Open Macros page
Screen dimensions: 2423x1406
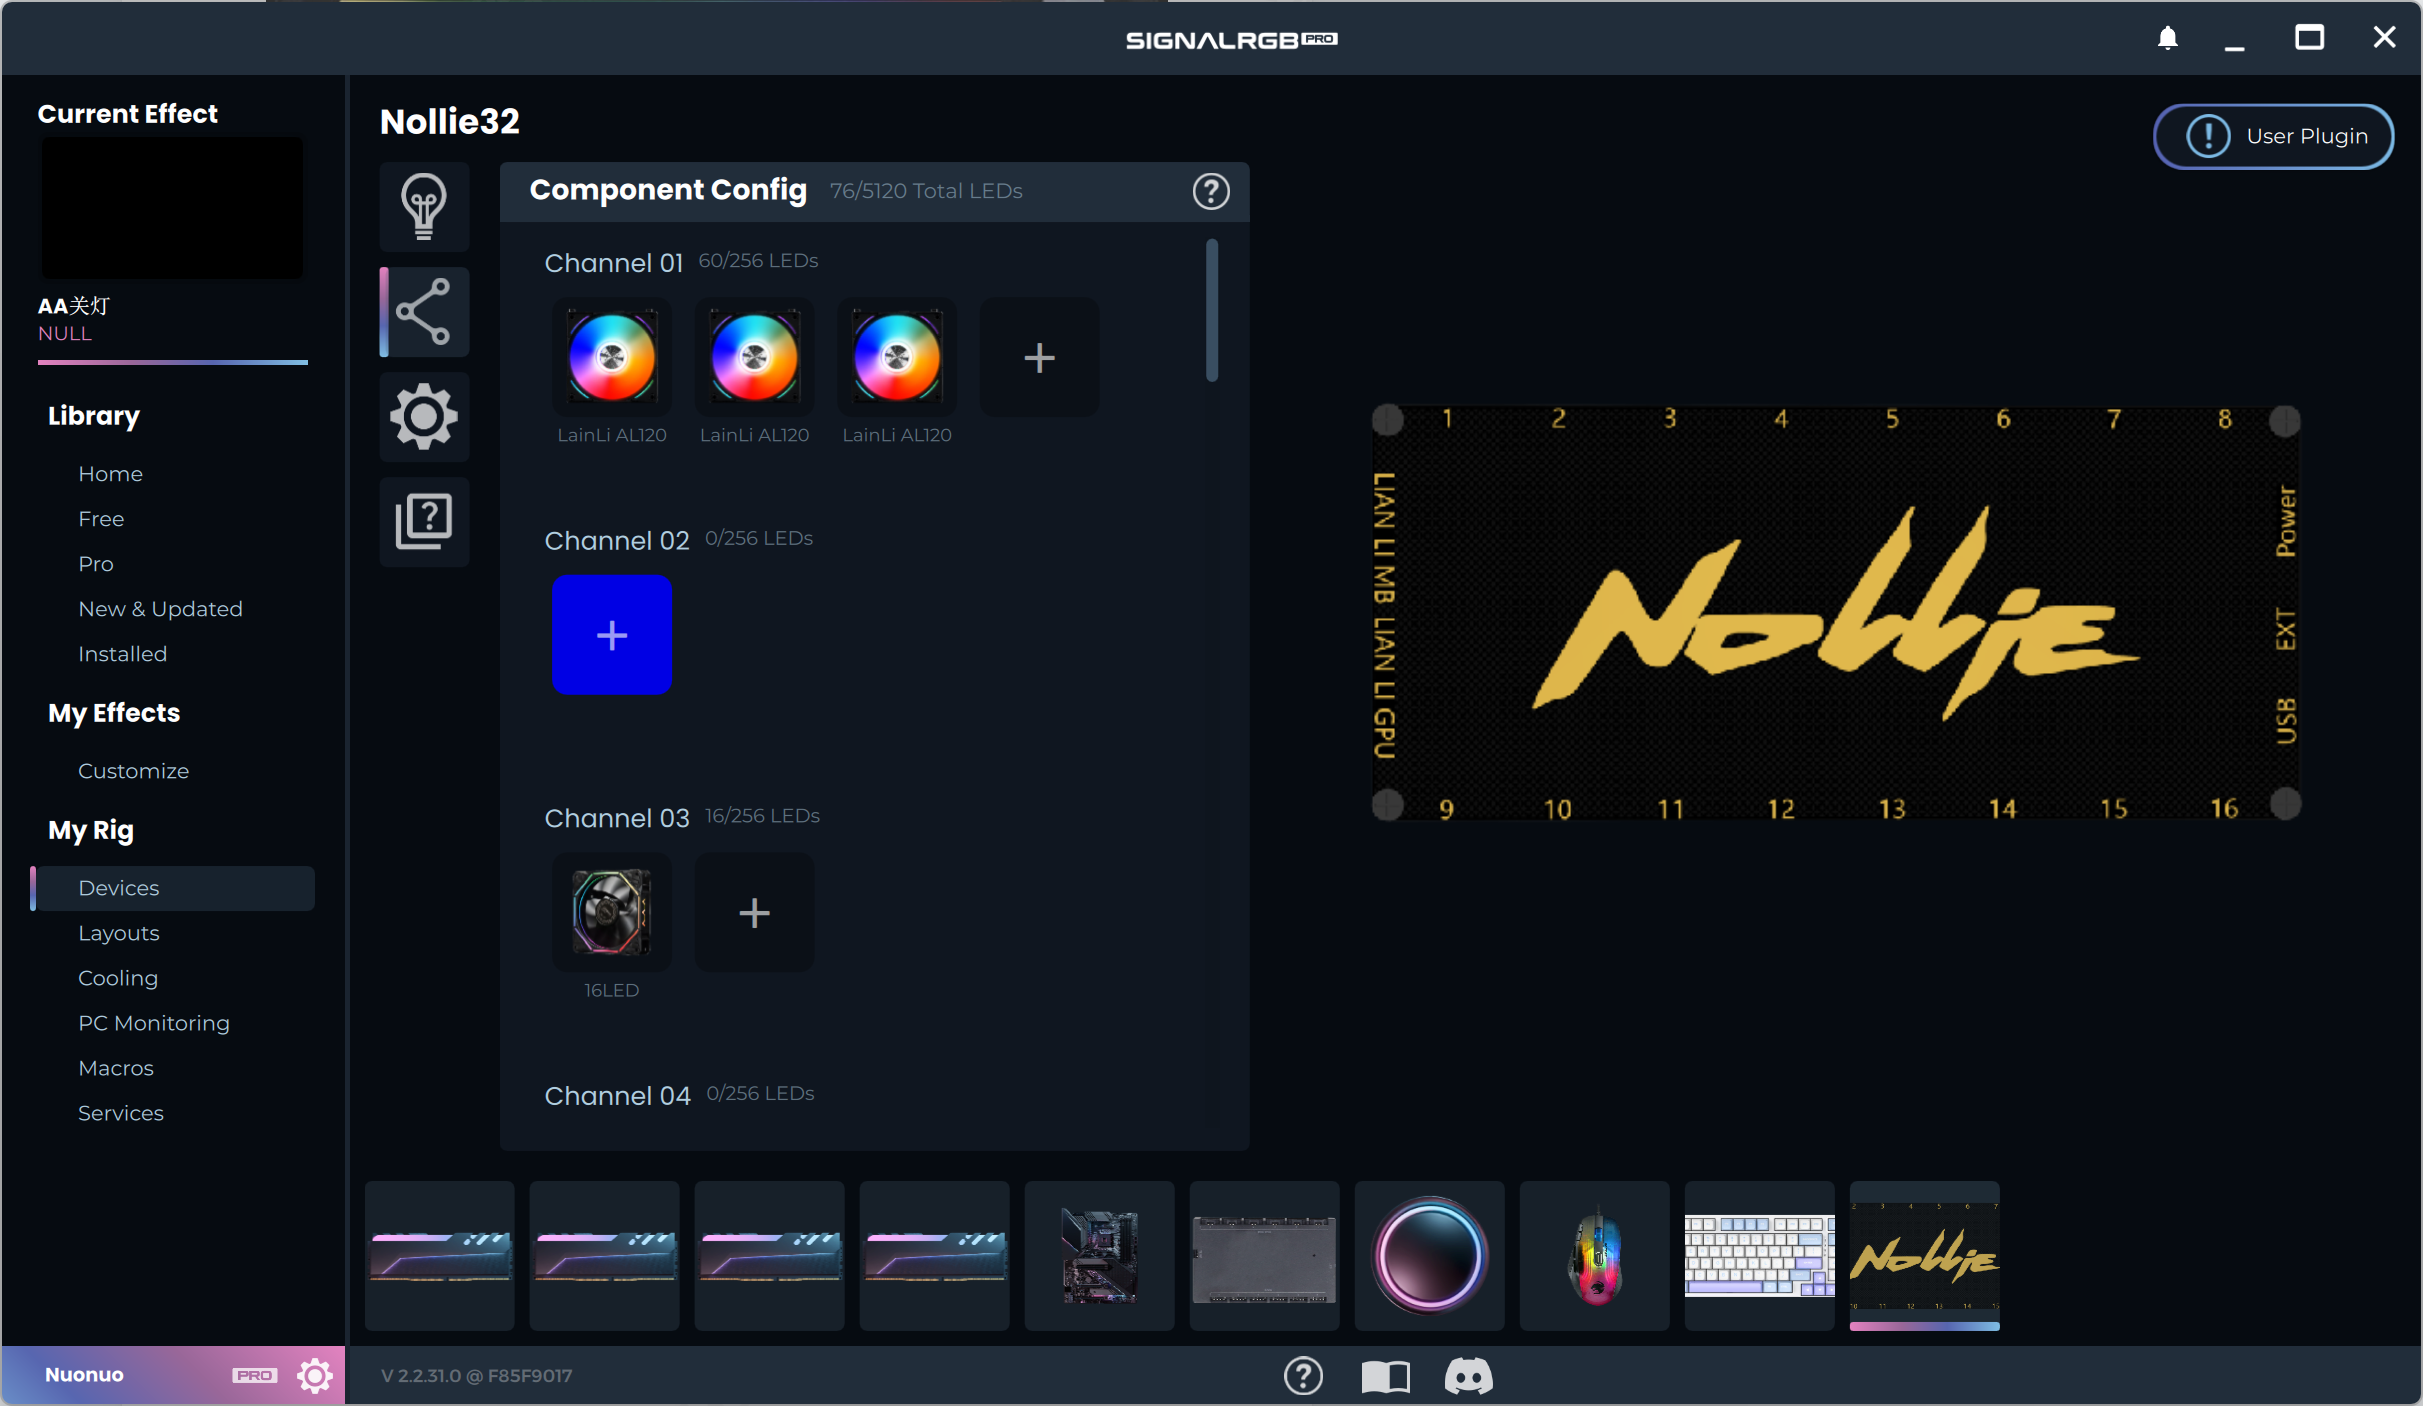pyautogui.click(x=116, y=1068)
